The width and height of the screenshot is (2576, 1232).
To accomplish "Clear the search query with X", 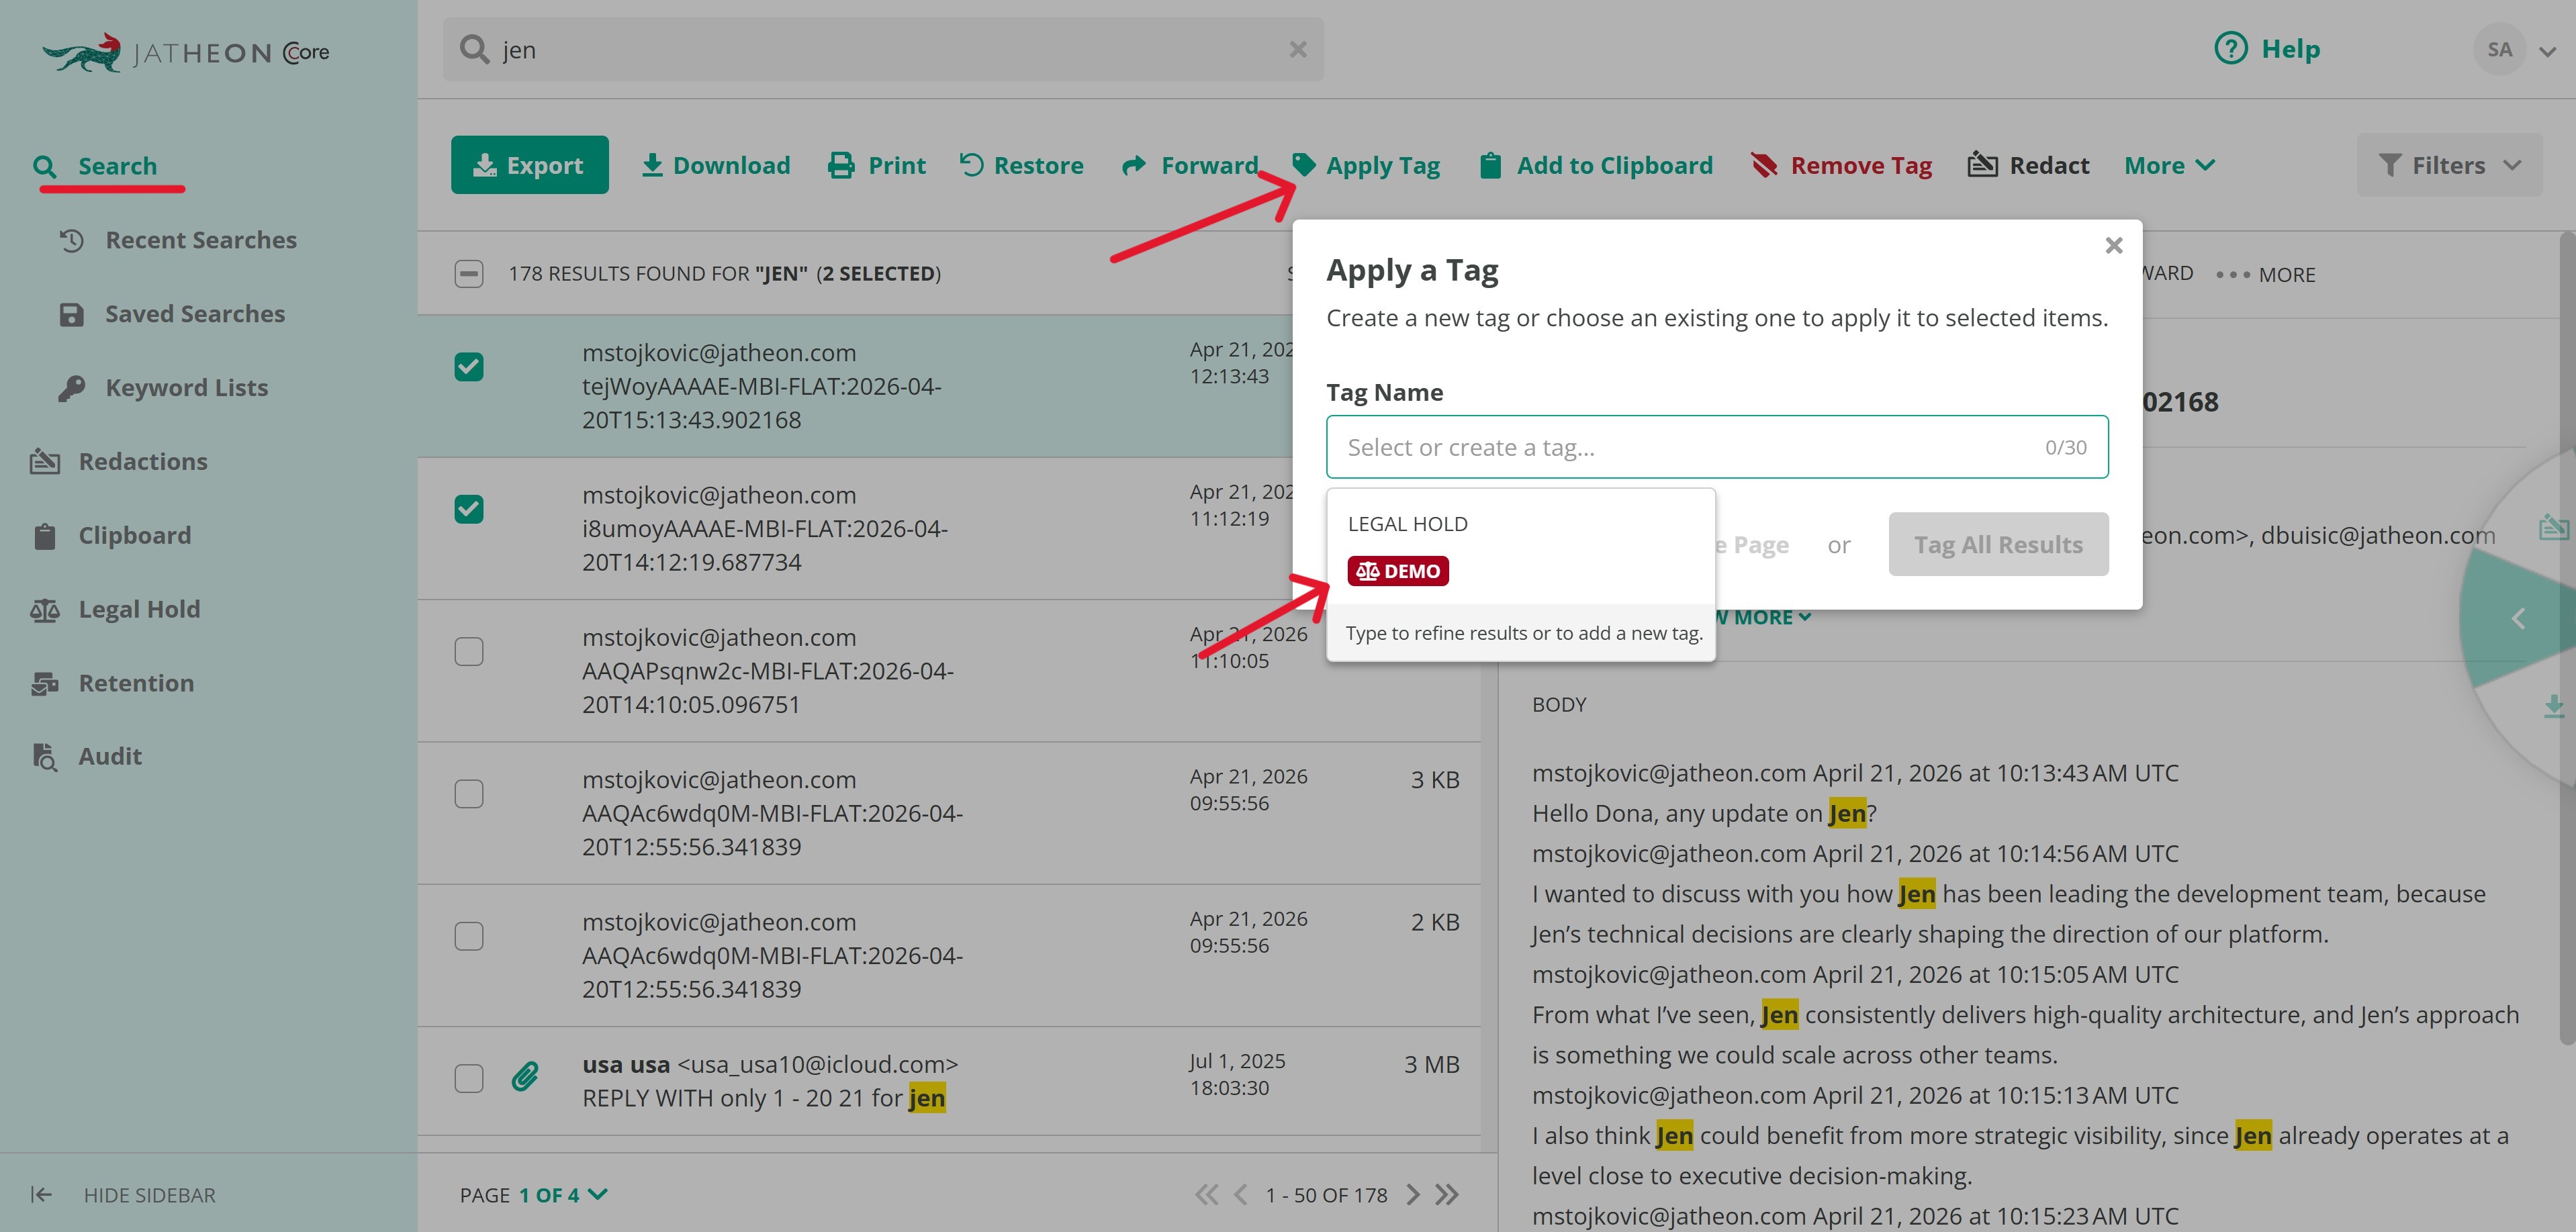I will tap(1298, 50).
